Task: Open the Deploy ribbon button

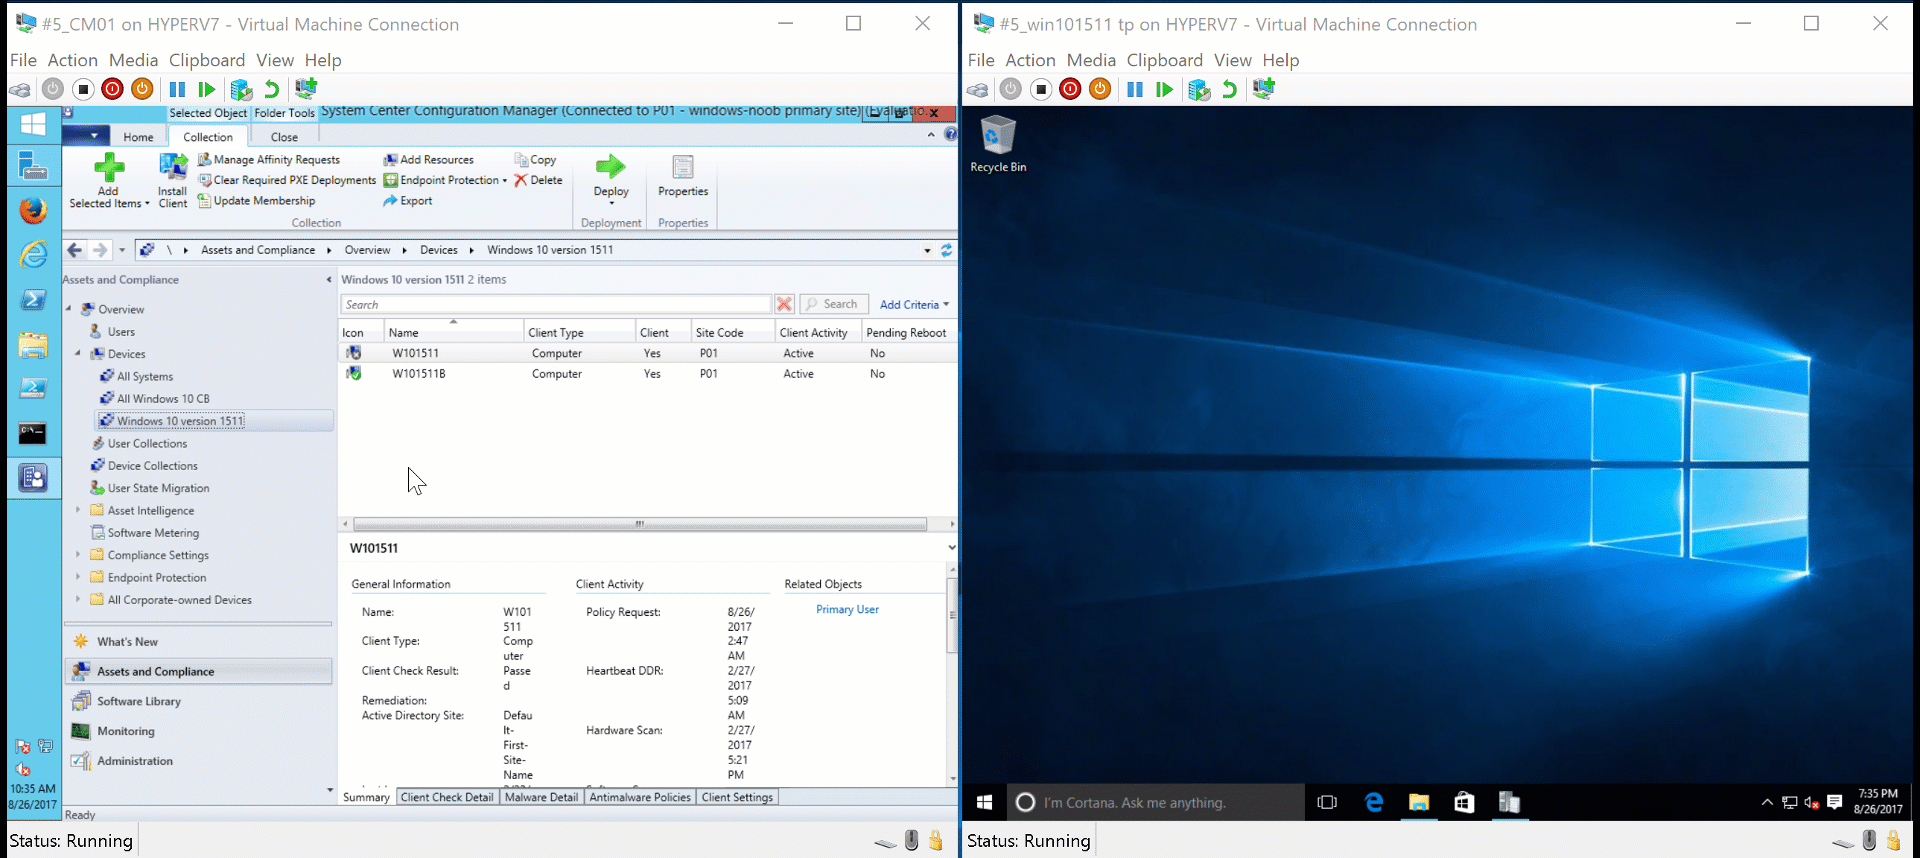Action: click(611, 179)
